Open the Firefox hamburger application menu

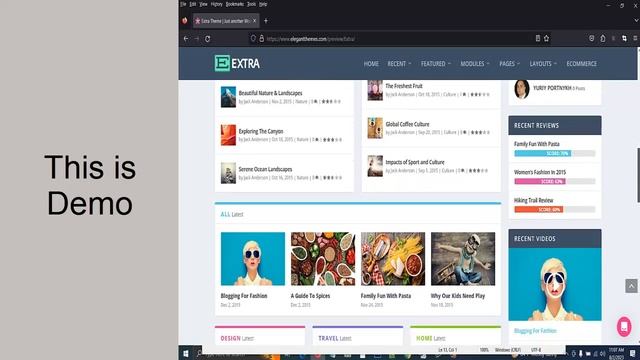point(635,38)
